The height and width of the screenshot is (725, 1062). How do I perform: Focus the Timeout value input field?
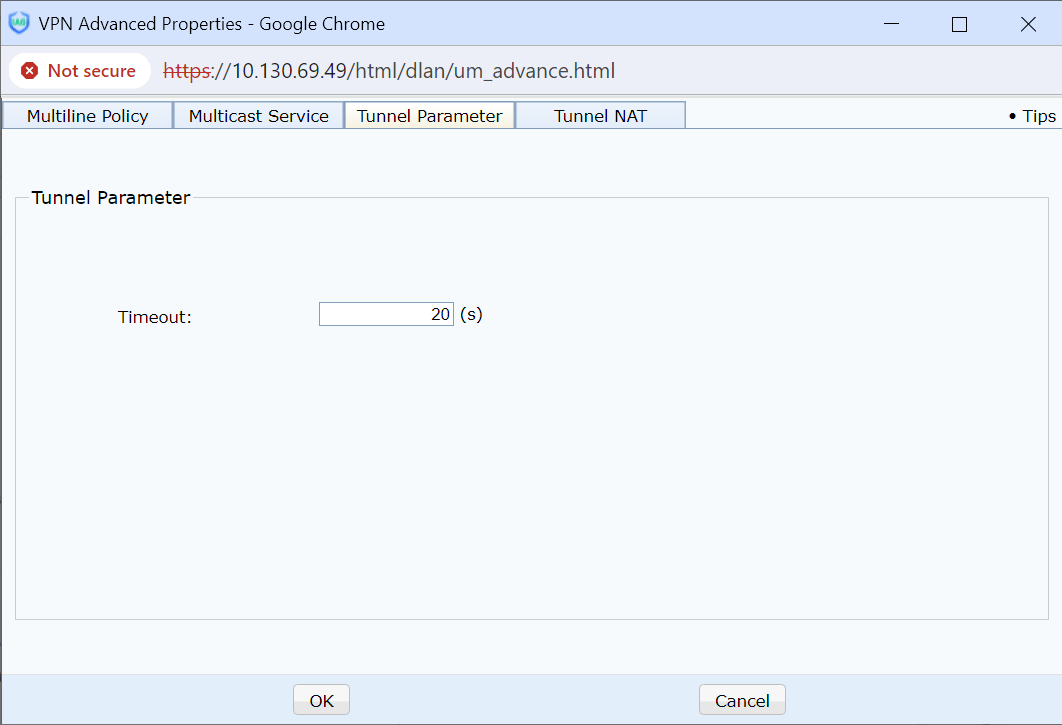click(x=386, y=314)
